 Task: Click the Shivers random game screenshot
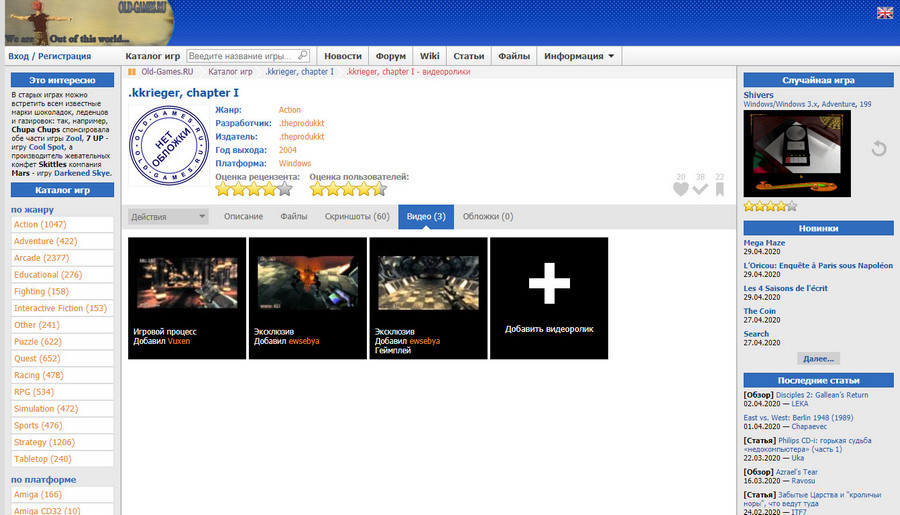(x=797, y=153)
